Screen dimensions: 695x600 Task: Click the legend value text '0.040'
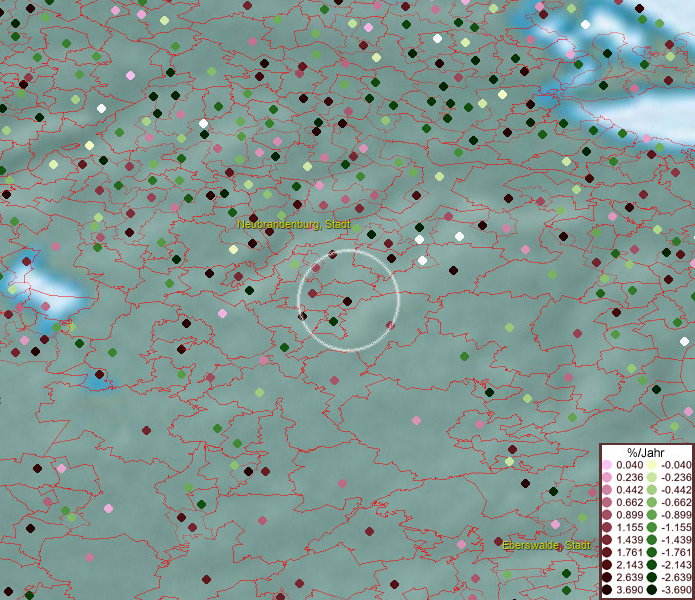629,465
